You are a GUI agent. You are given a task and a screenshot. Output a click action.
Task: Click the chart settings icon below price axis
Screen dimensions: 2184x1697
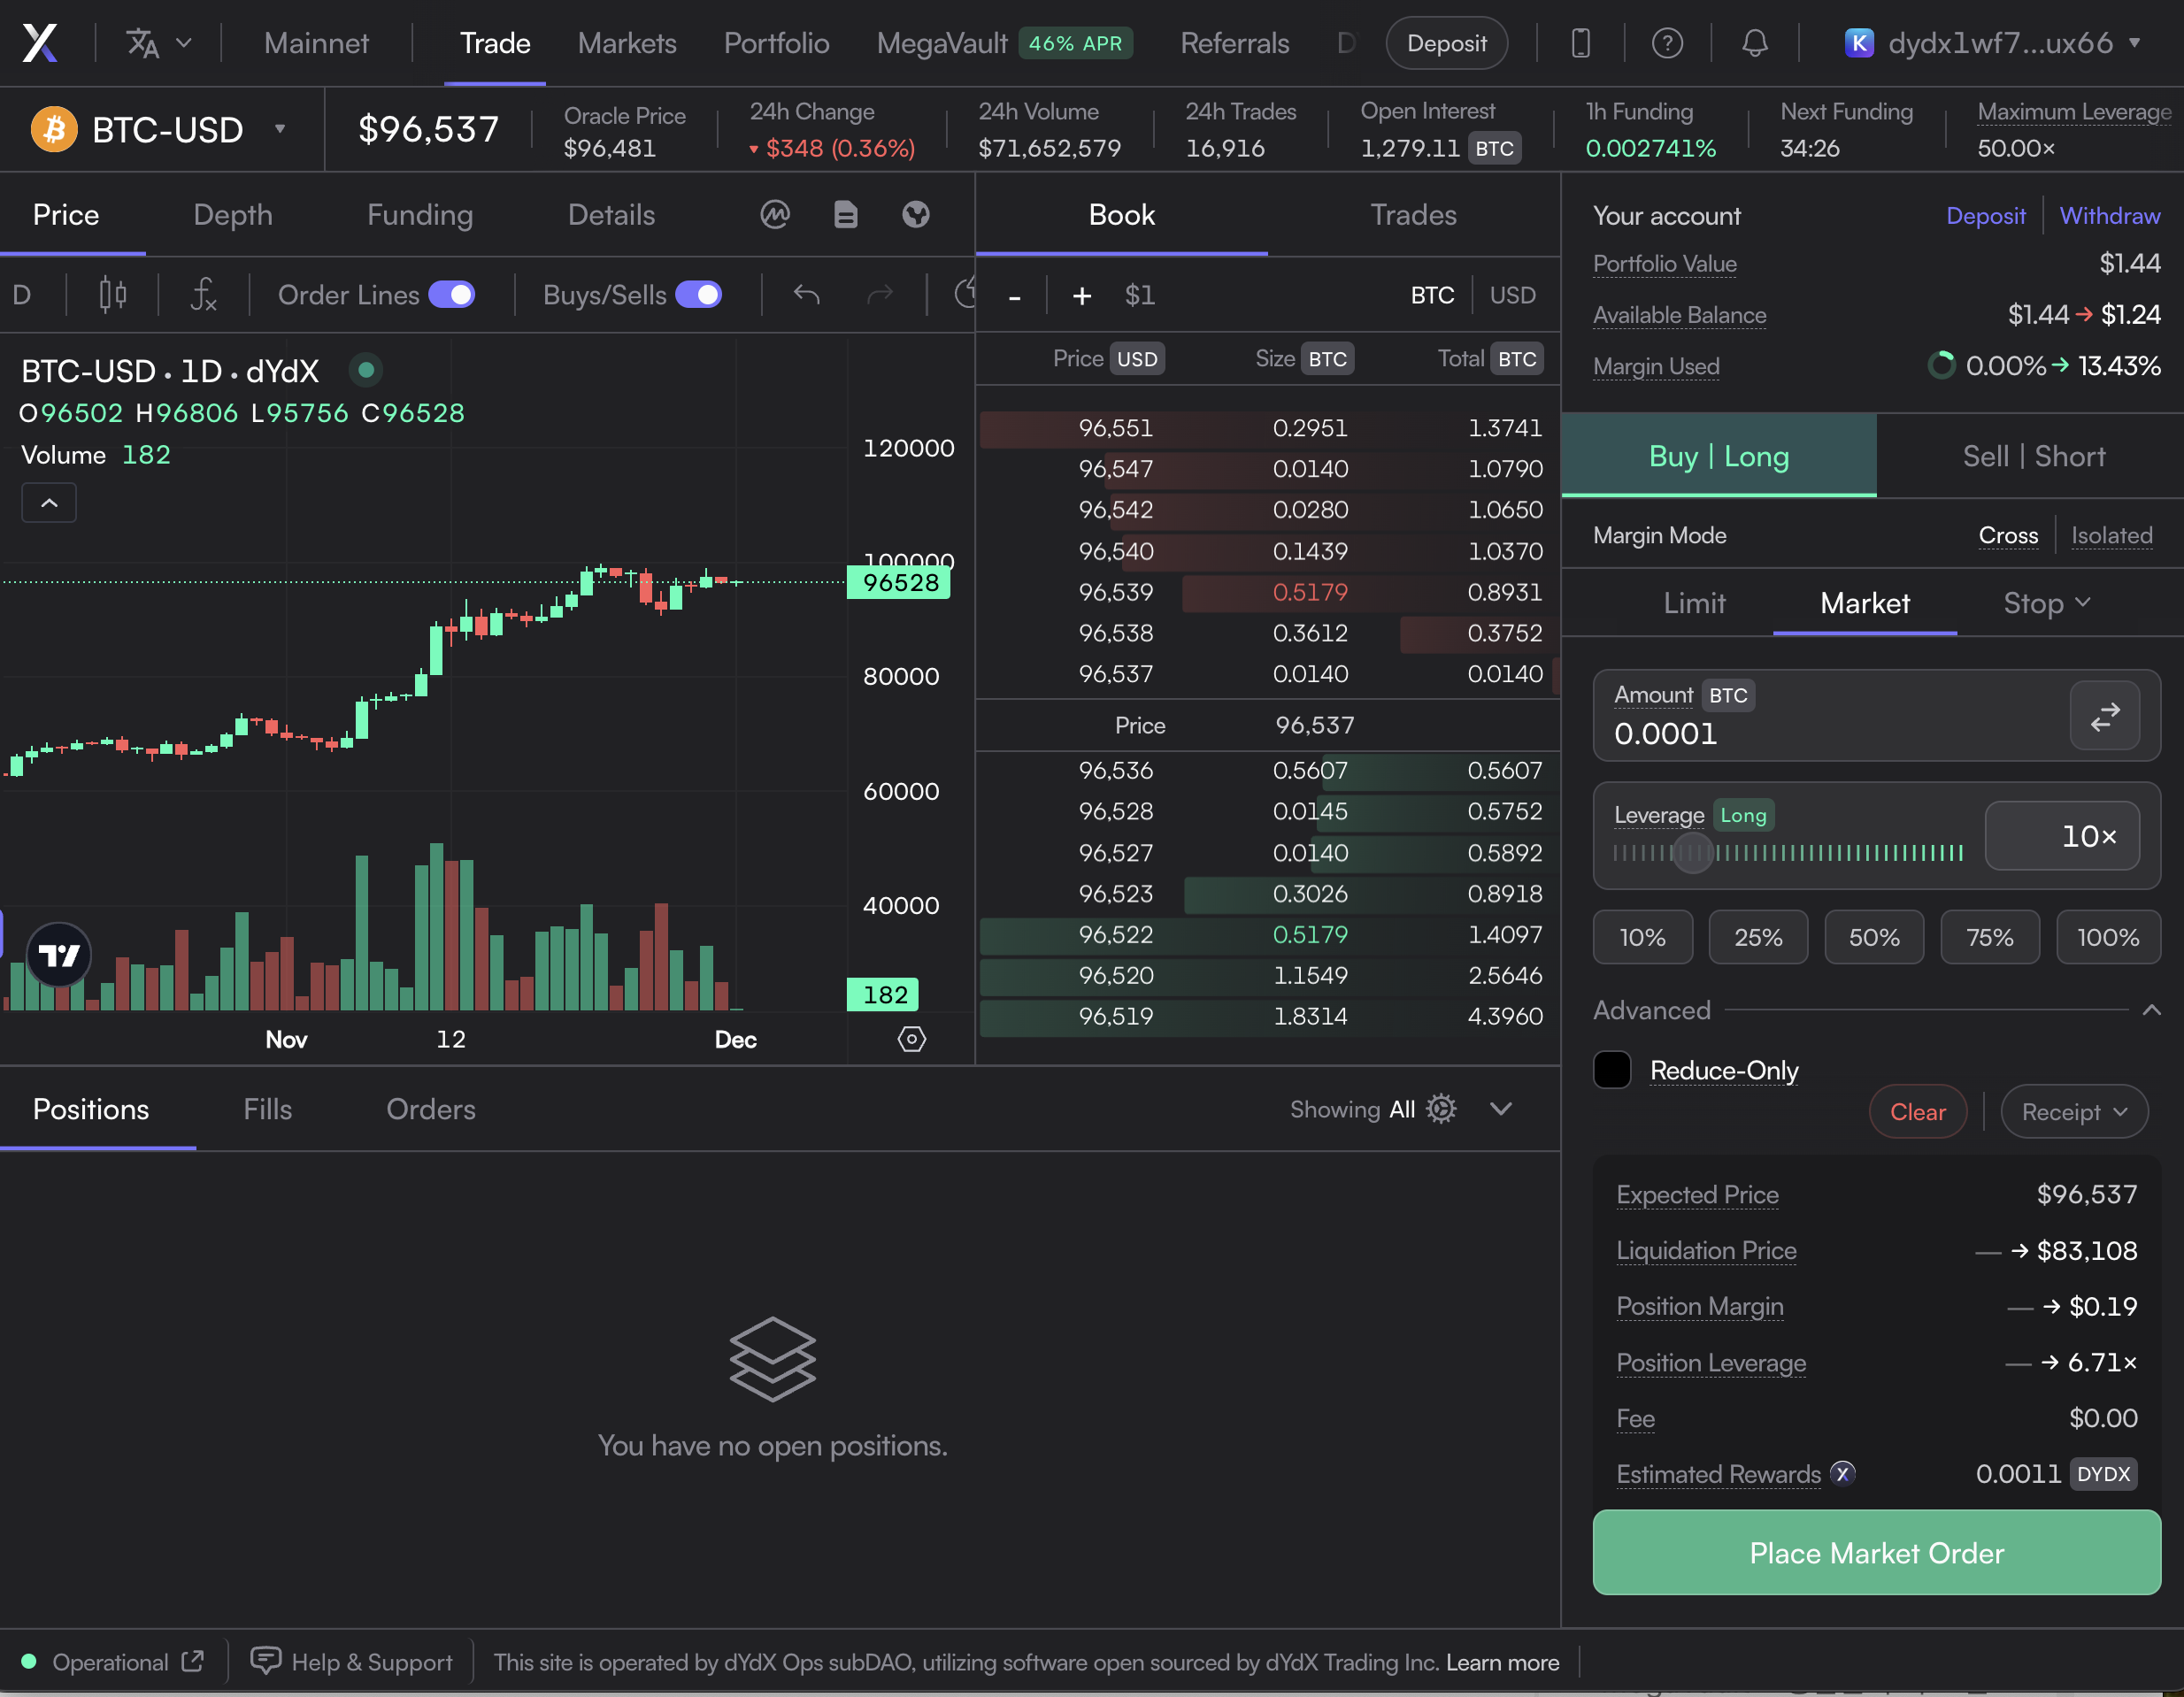click(x=911, y=1039)
